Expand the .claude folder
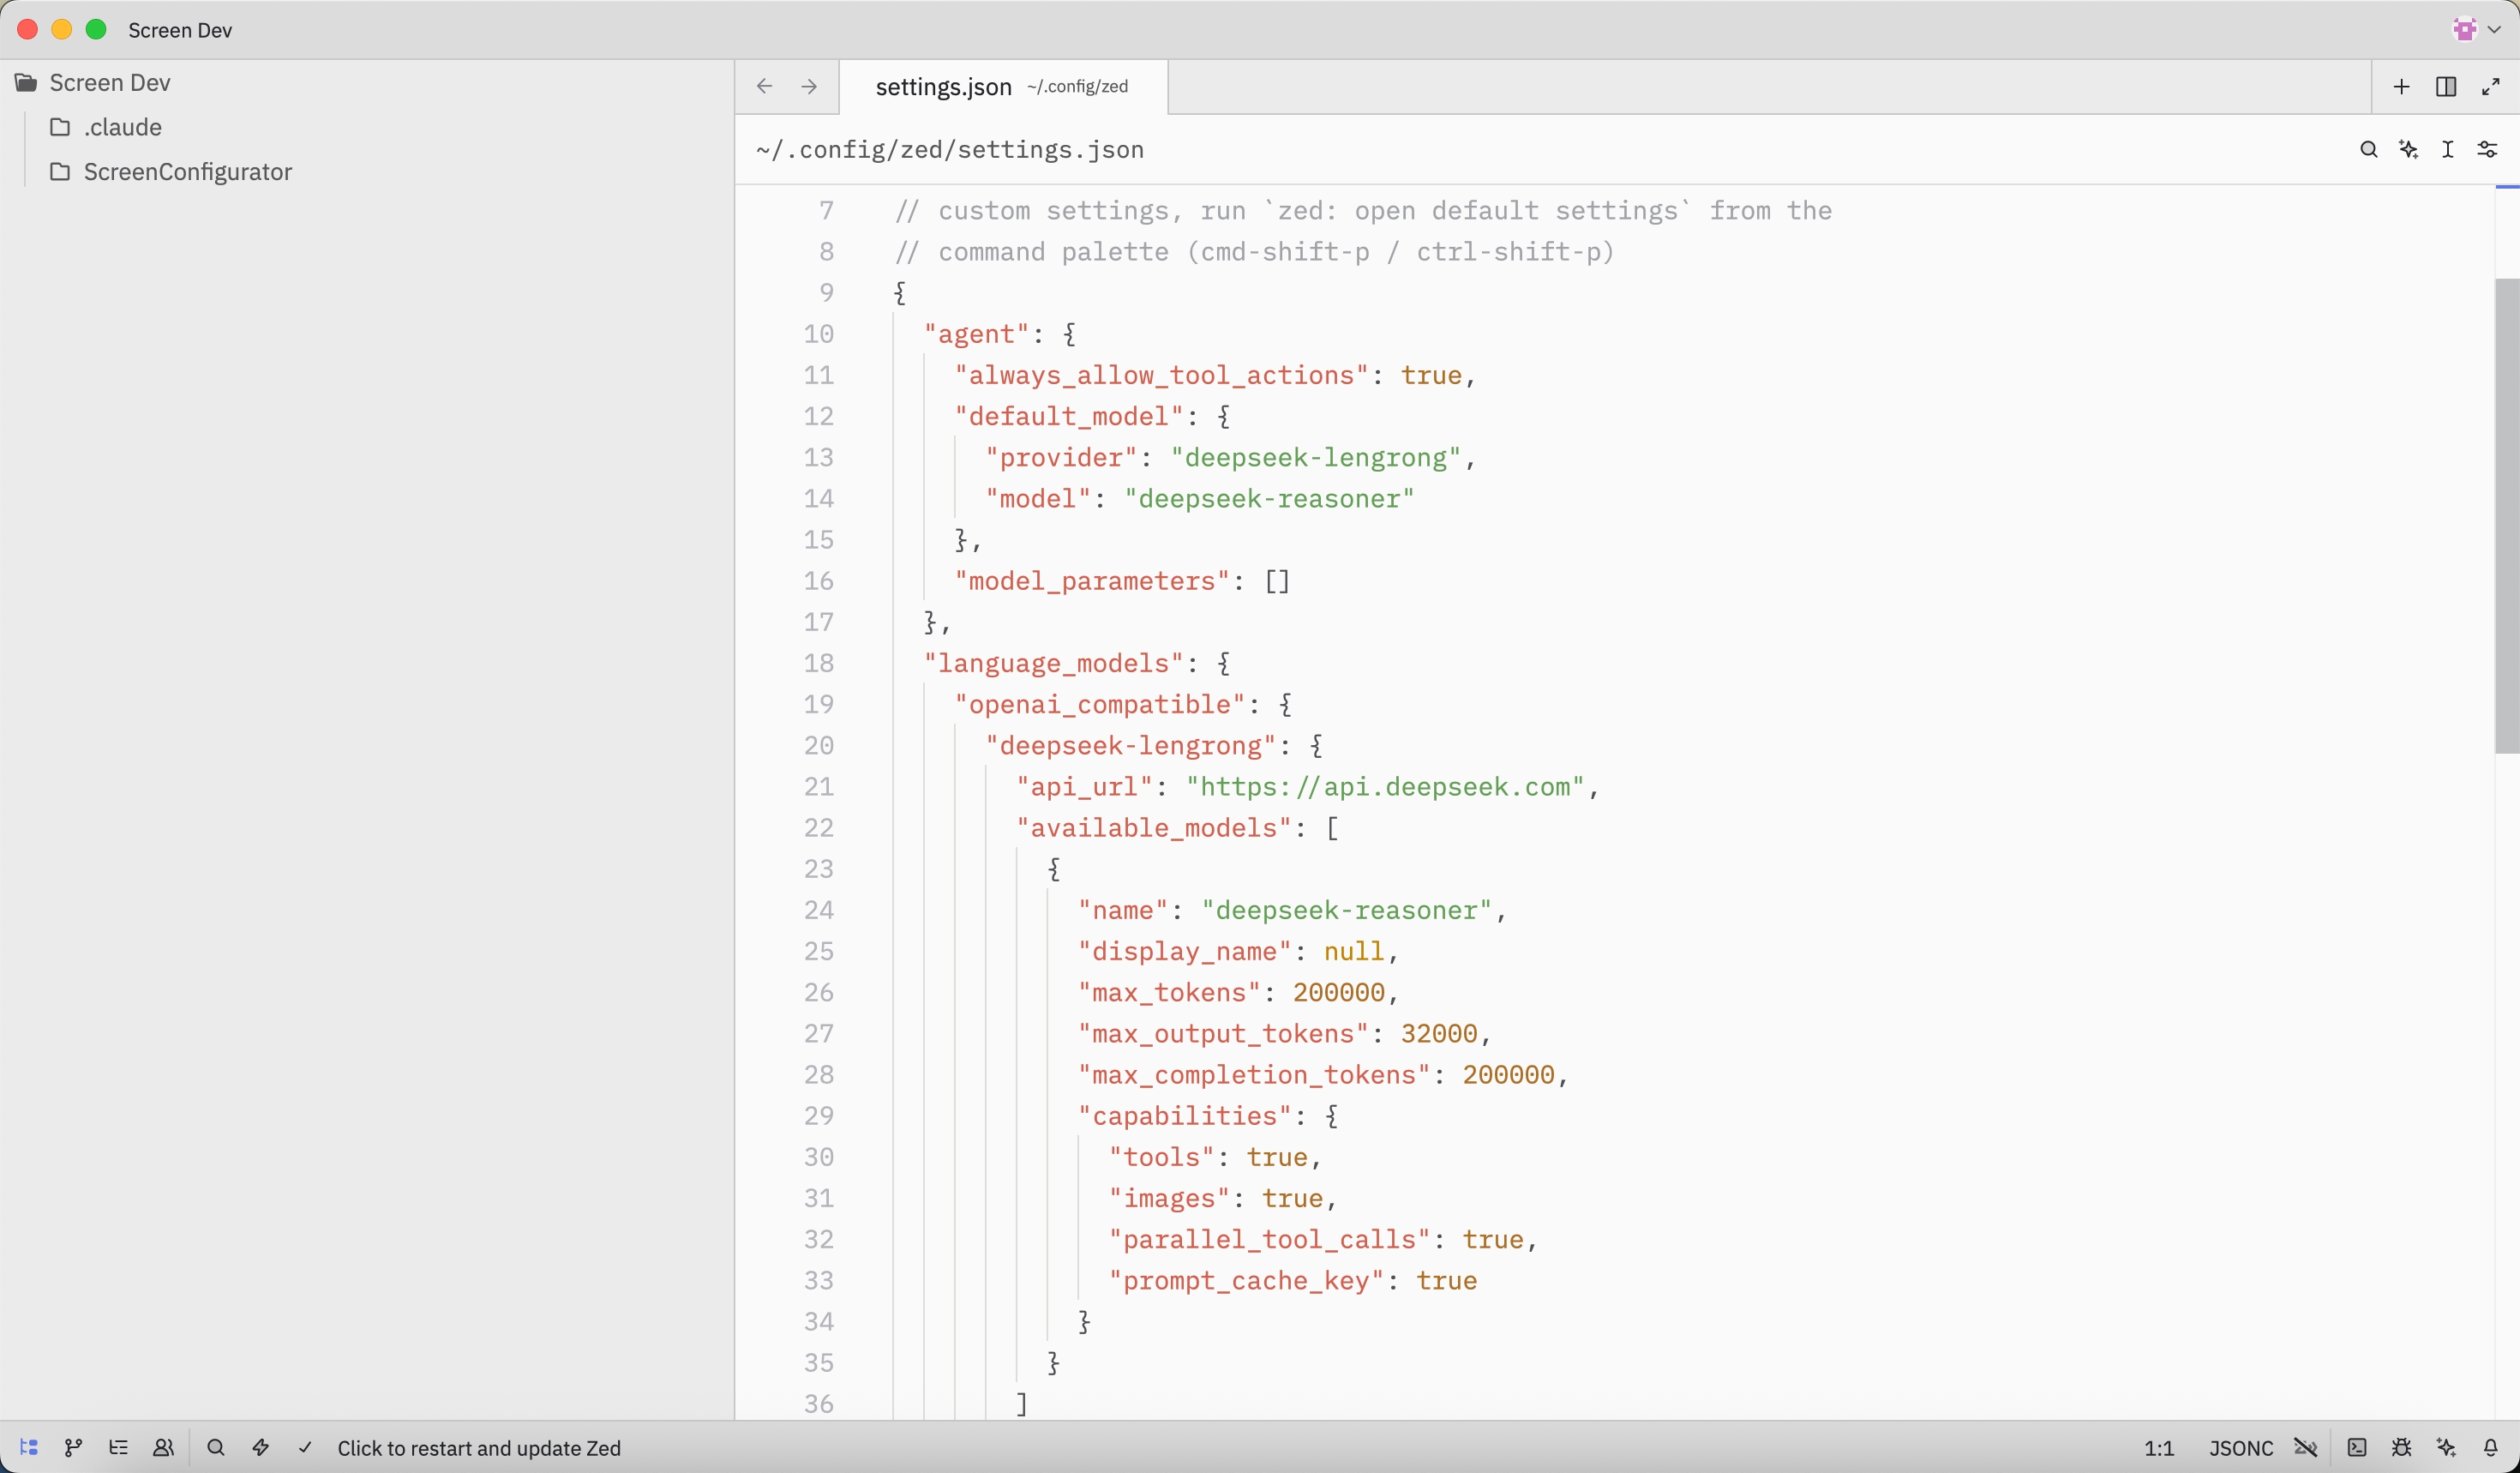This screenshot has width=2520, height=1473. click(x=122, y=127)
